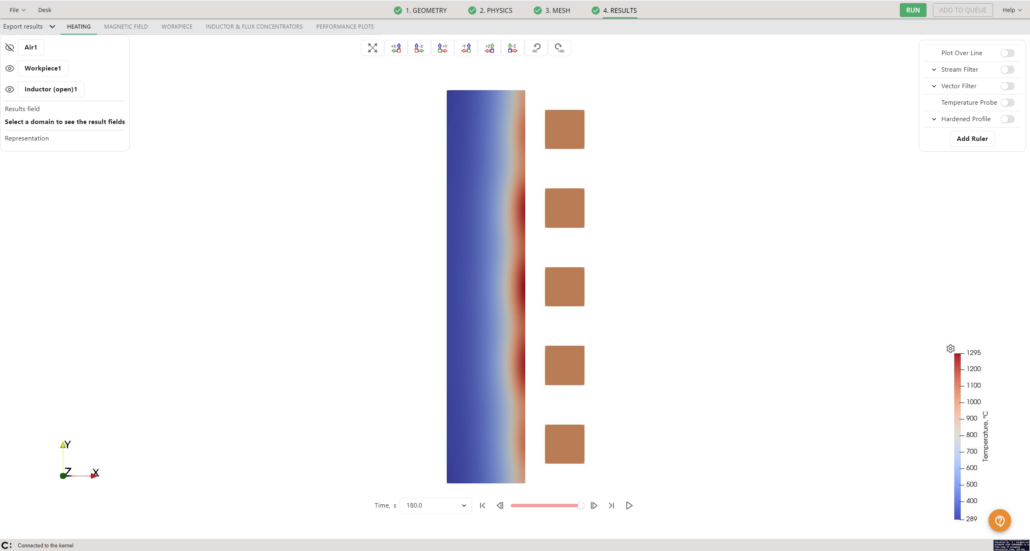Rotate view by -90 degrees
Viewport: 1030px width, 551px height.
[x=536, y=48]
